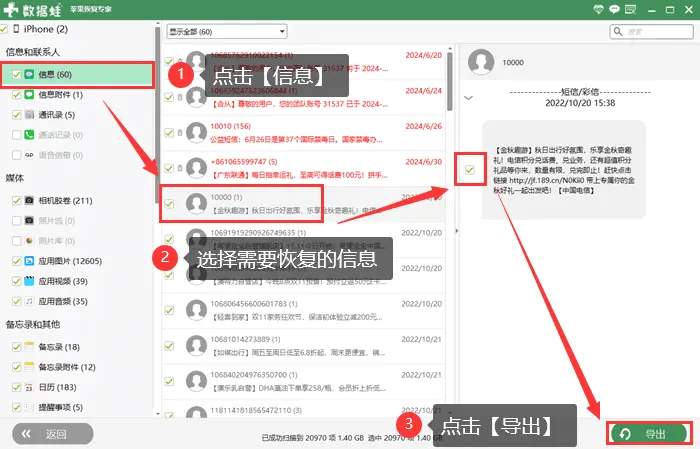Click the green 导出 export button

(x=649, y=433)
